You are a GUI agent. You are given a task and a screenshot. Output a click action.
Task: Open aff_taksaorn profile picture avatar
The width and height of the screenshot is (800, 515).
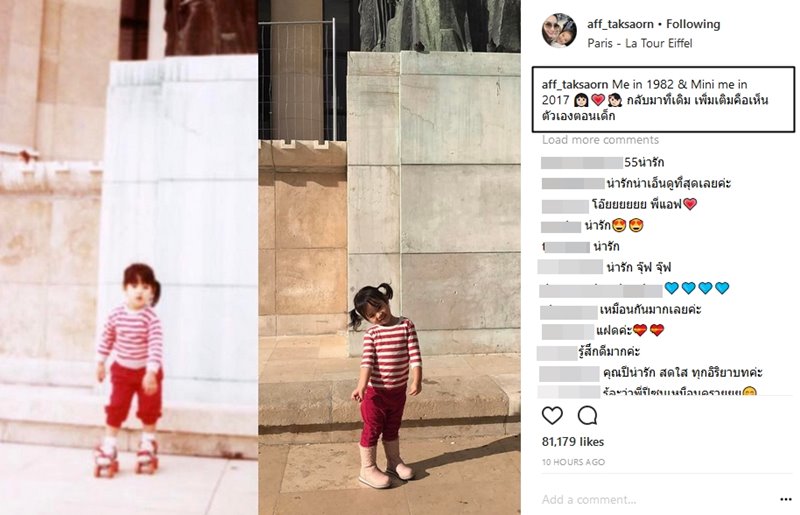(x=559, y=31)
